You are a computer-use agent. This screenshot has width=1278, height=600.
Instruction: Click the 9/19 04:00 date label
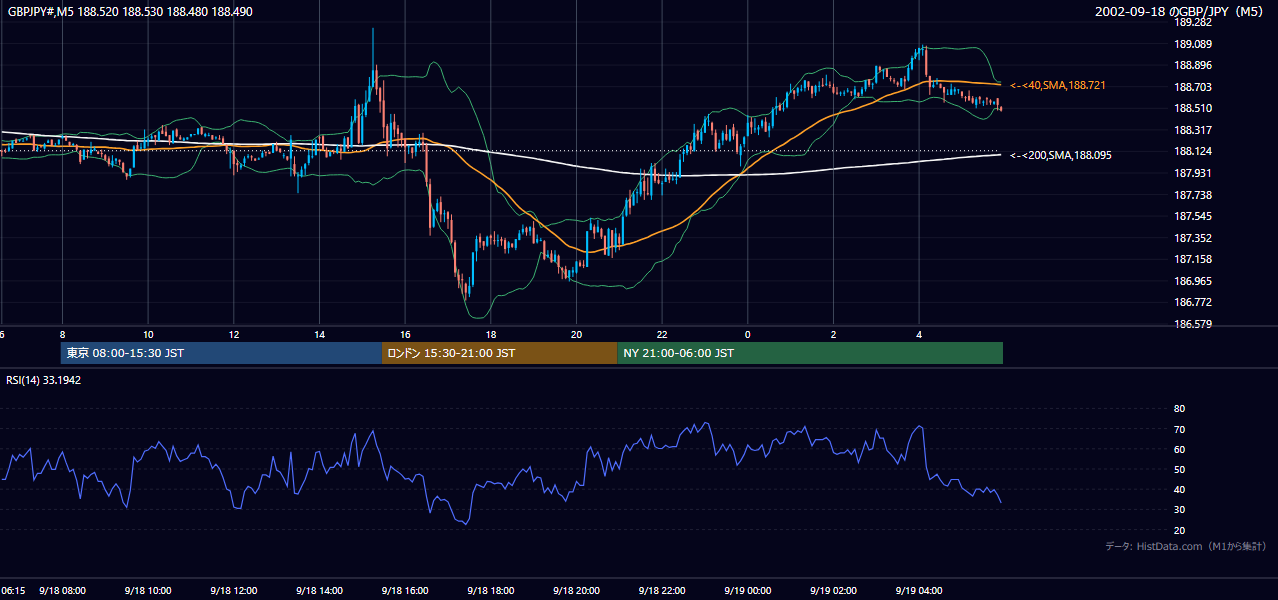920,591
